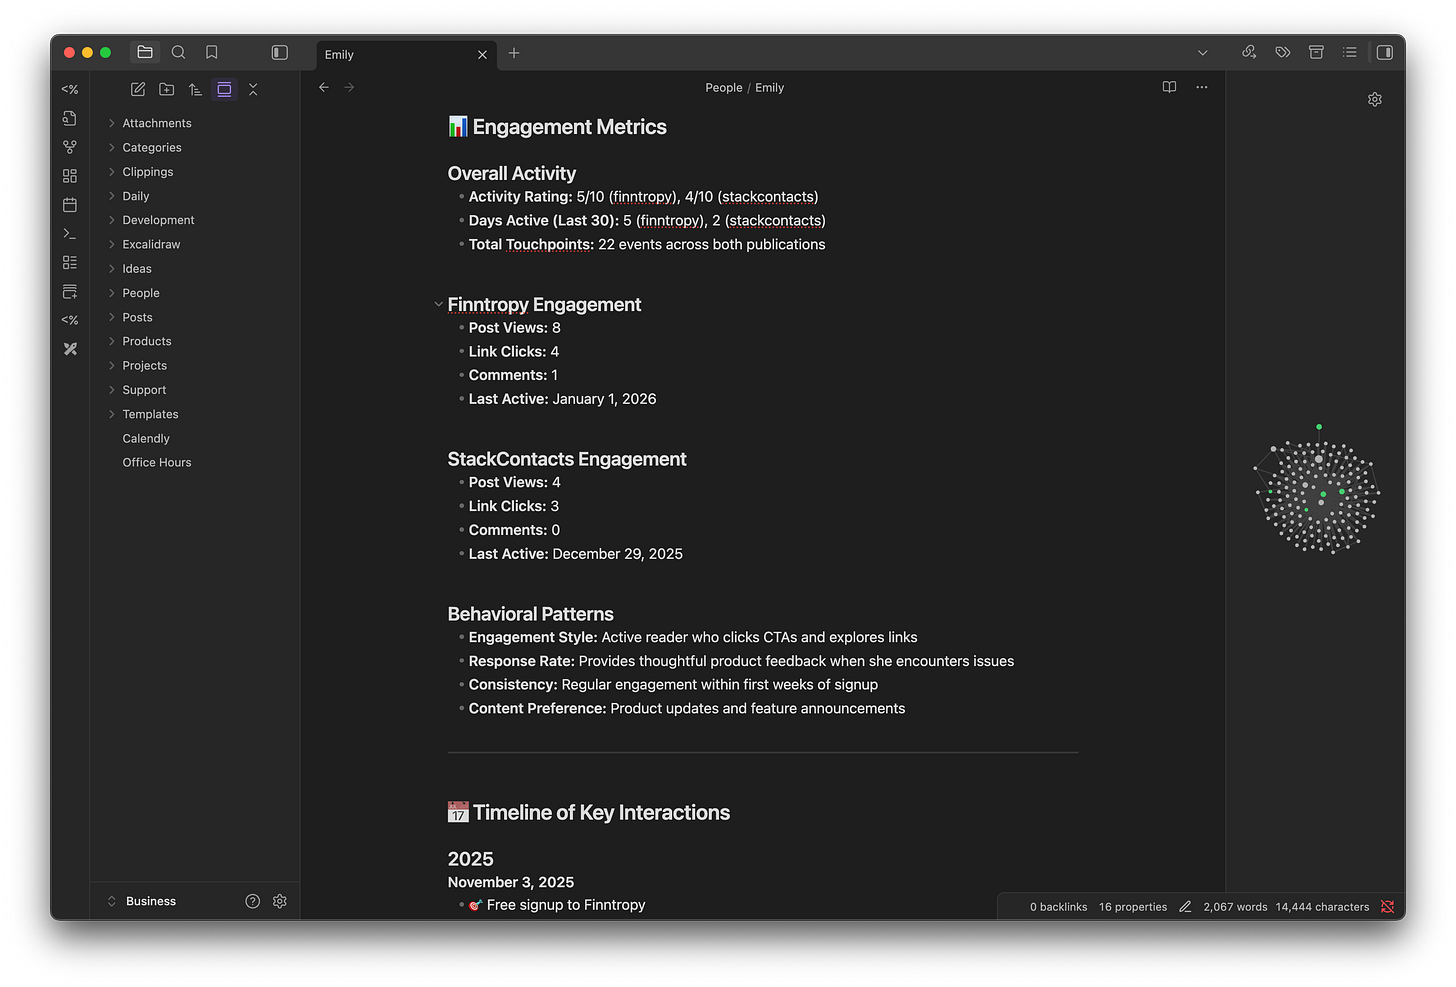Viewport: 1456px width, 987px height.
Task: Open the archive box panel icon
Action: [x=1316, y=52]
